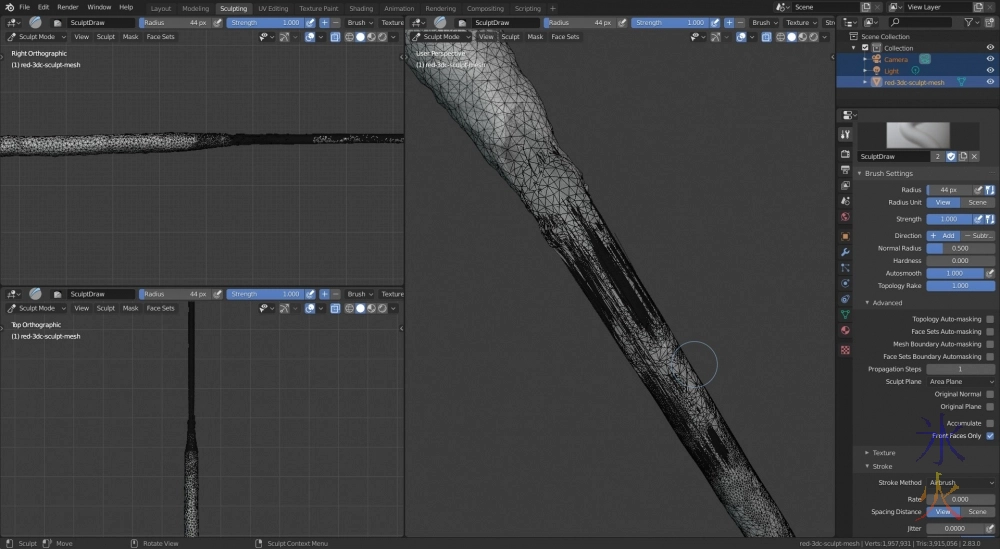Select the Subtract direction button

[978, 236]
